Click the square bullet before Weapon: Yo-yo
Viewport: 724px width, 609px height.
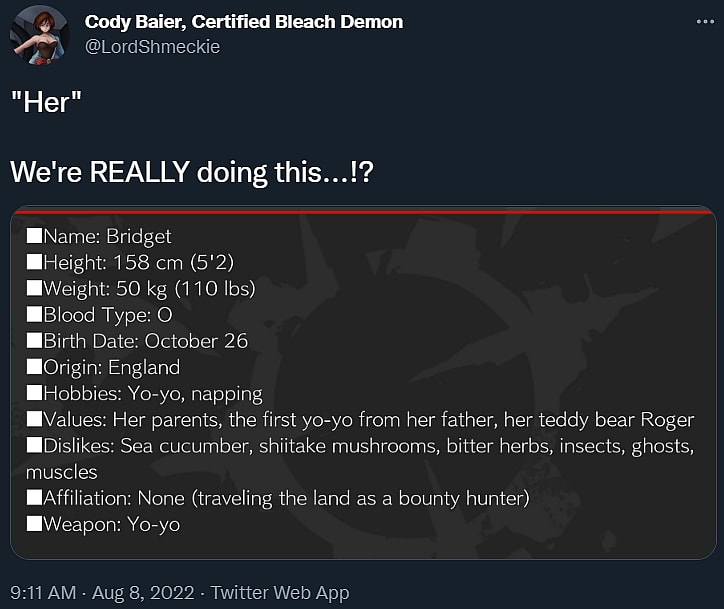(34, 524)
